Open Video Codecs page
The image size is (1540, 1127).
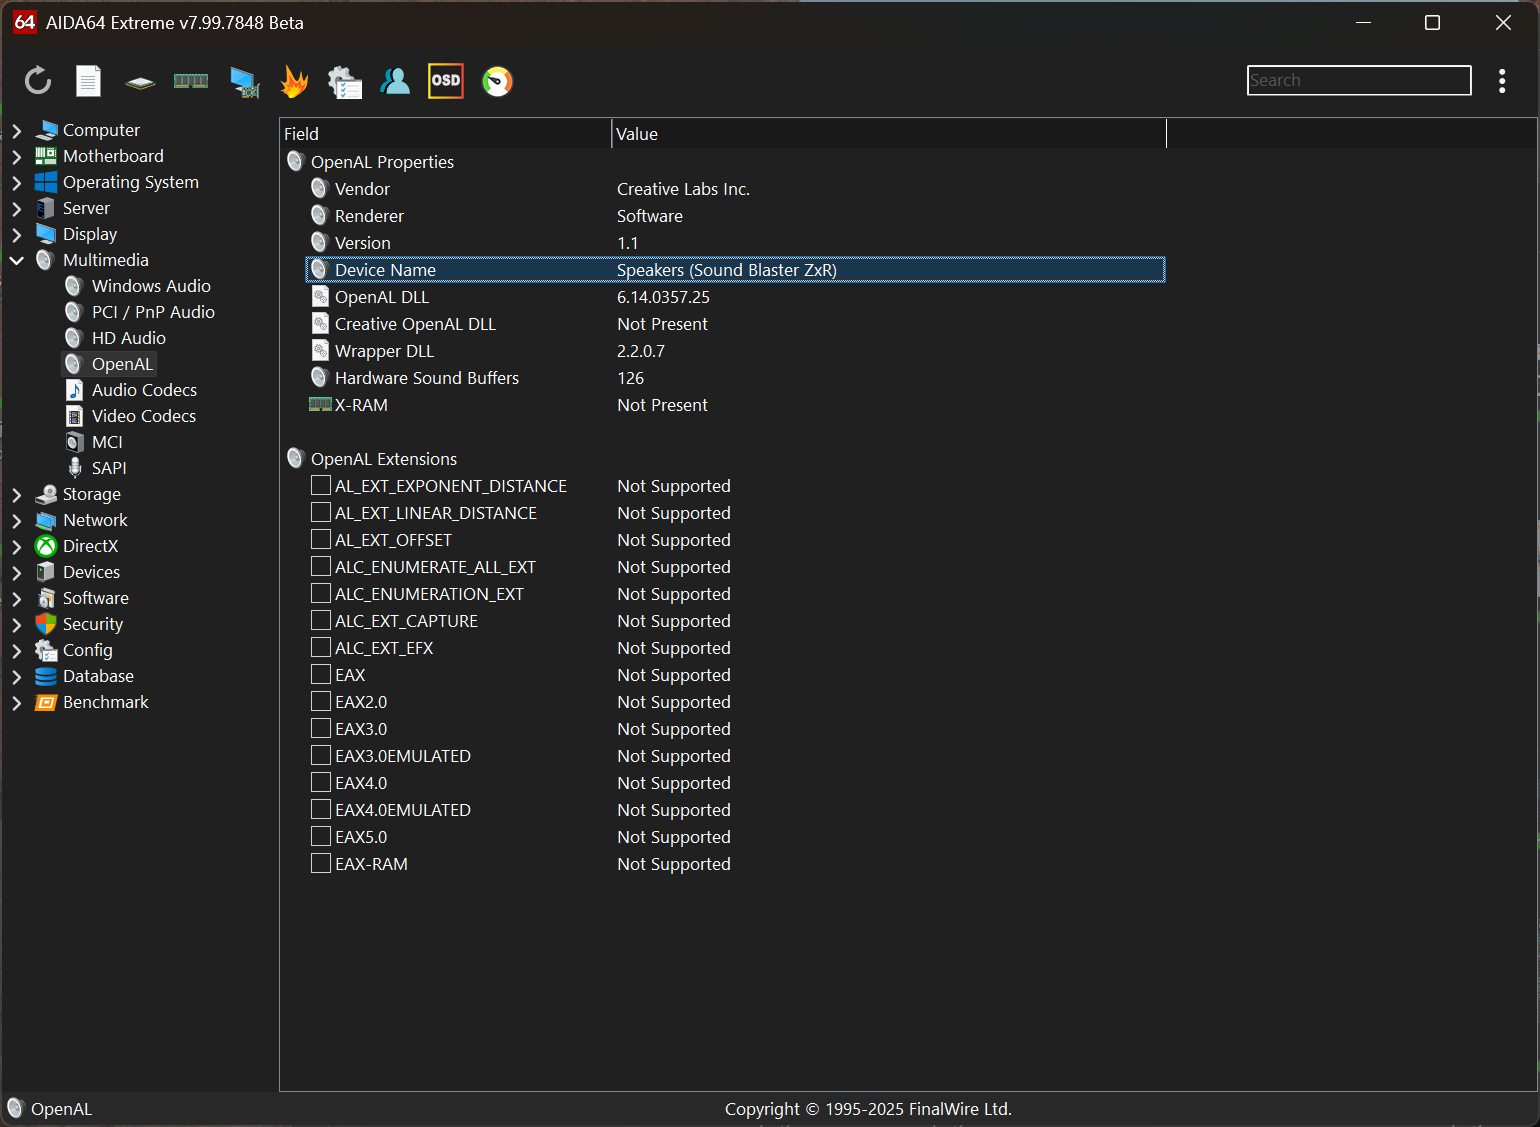click(144, 416)
